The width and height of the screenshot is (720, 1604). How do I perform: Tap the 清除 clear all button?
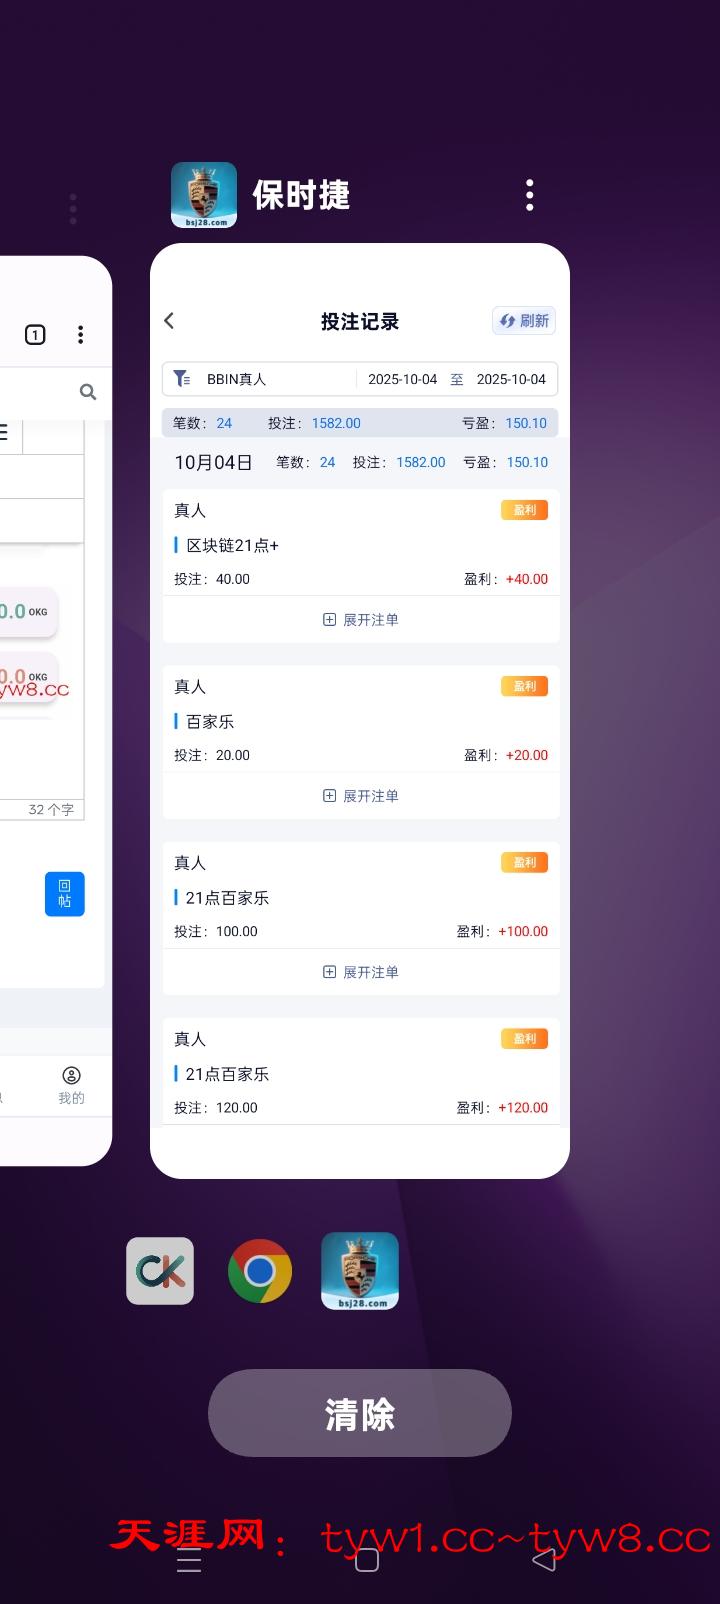(x=360, y=1413)
